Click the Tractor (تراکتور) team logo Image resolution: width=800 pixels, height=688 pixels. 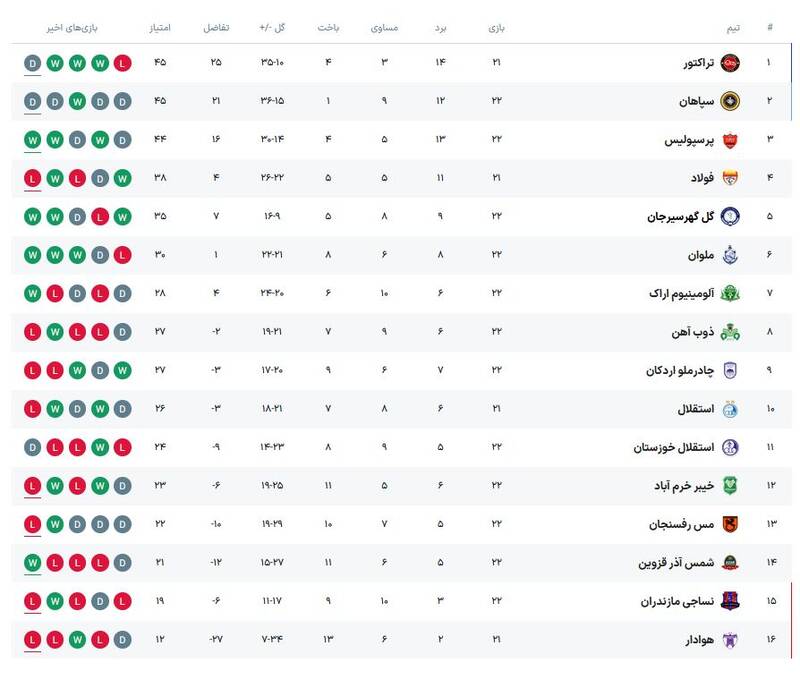pos(730,63)
